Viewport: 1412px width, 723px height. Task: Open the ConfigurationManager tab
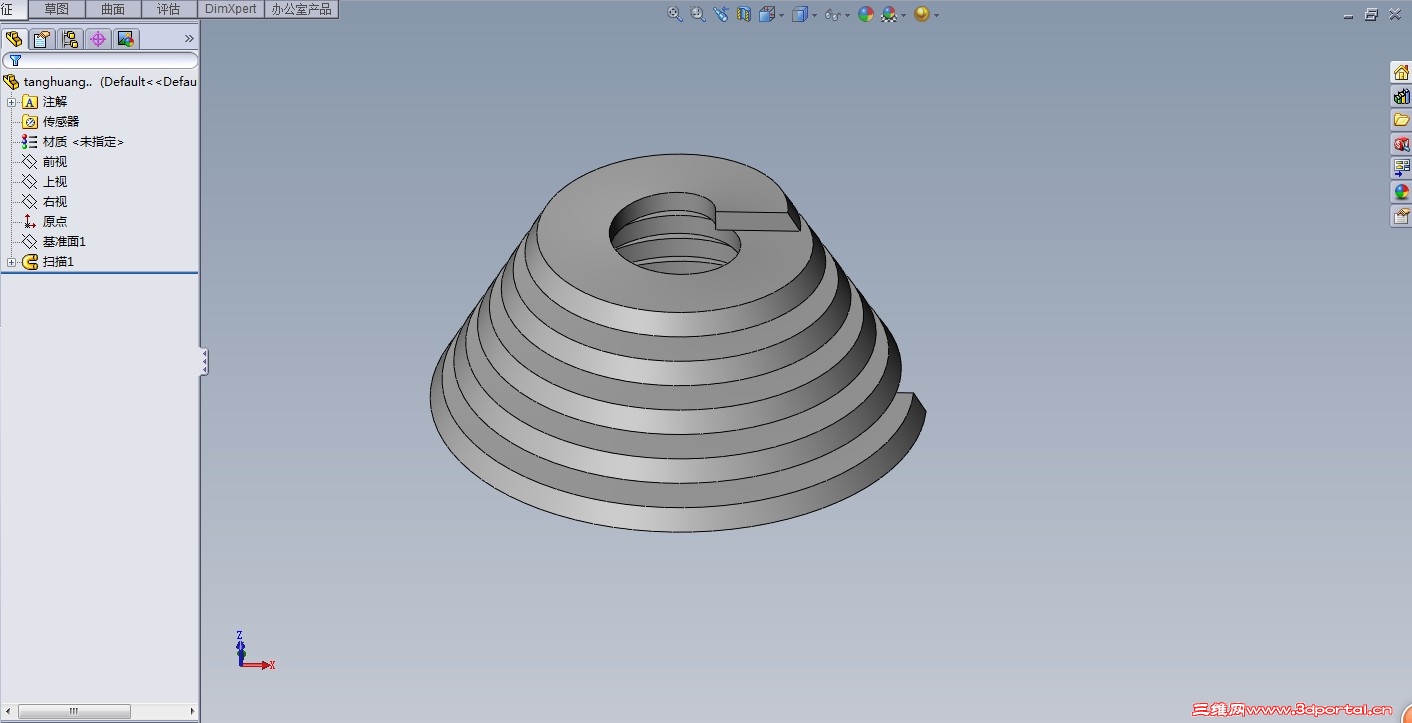69,39
